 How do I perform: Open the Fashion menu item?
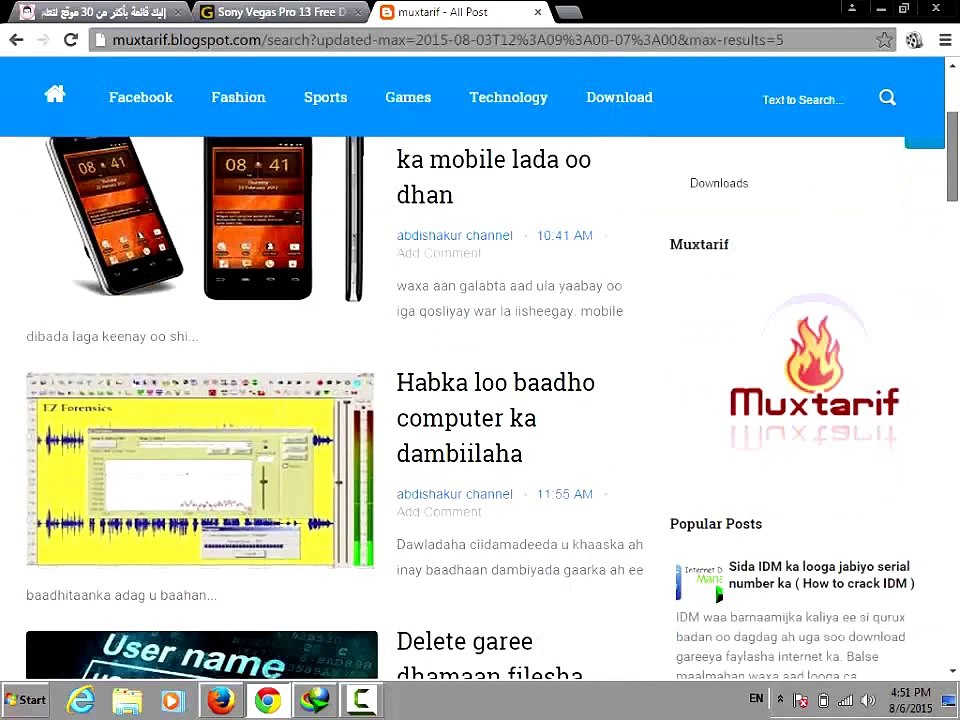(x=238, y=97)
